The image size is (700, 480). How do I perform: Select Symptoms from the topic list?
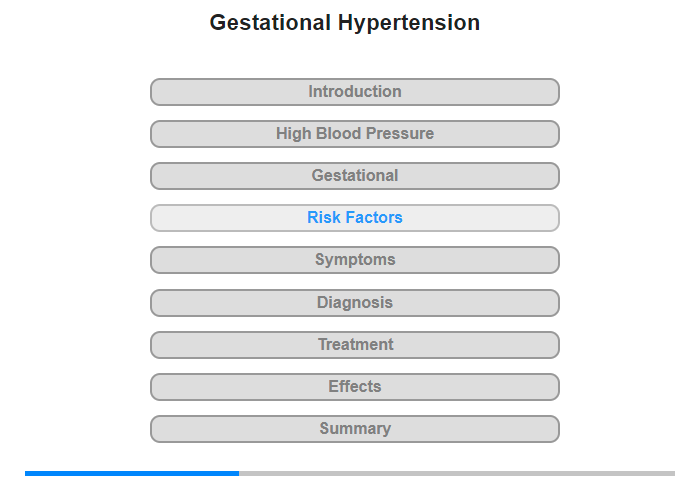tap(355, 260)
